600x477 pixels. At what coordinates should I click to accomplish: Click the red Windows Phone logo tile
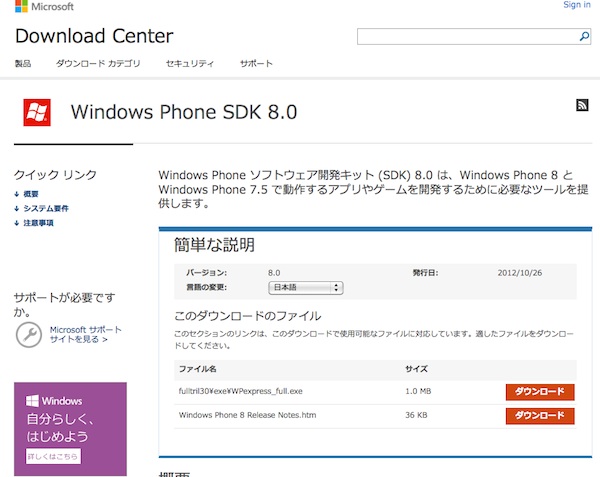[x=37, y=112]
